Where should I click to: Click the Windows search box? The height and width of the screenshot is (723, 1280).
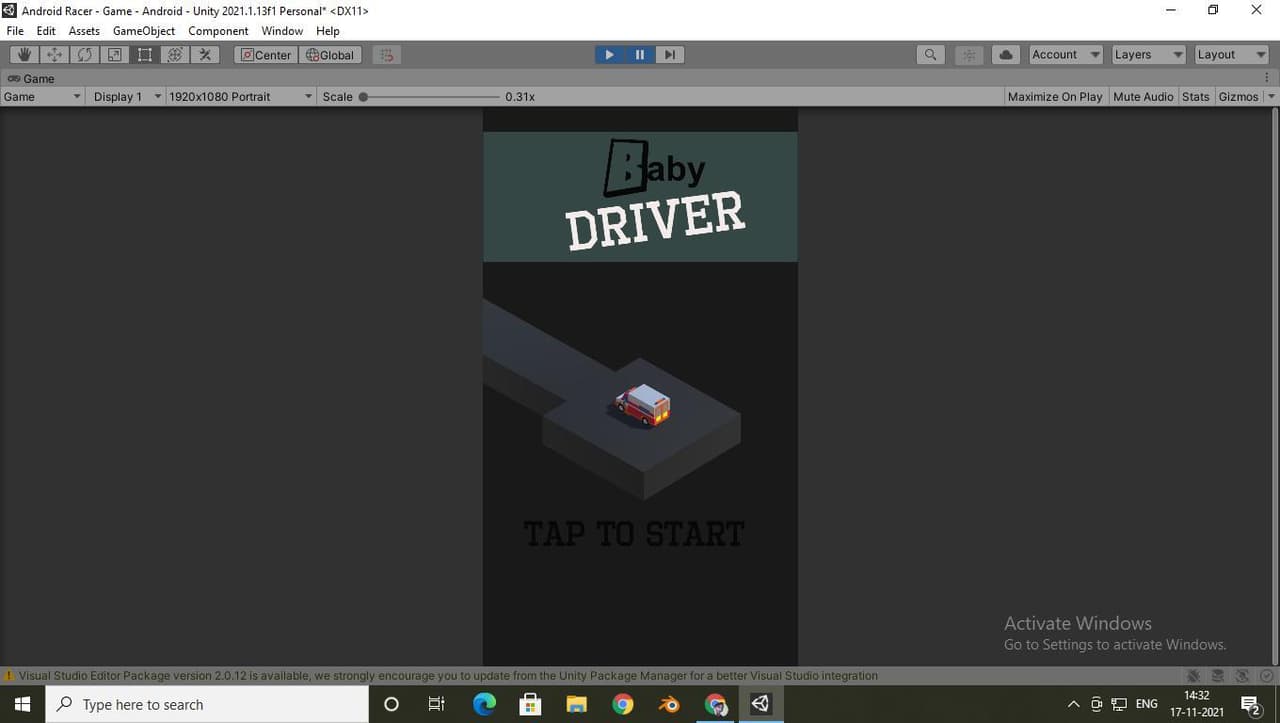pyautogui.click(x=207, y=704)
